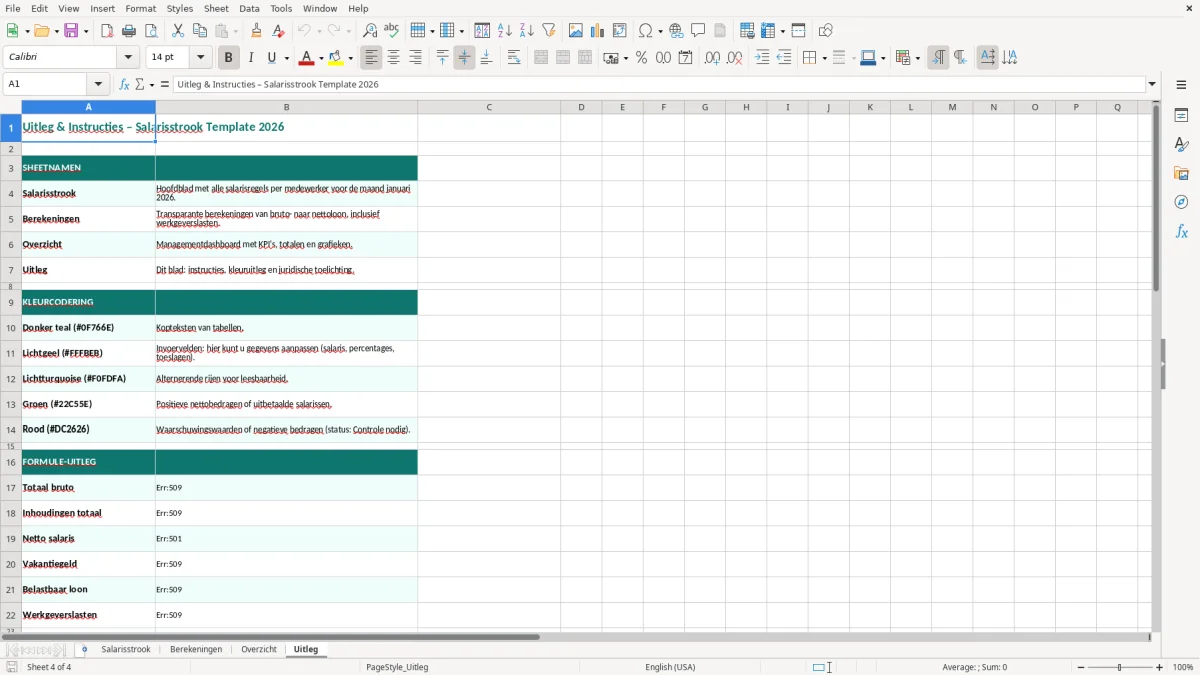
Task: Click the Copy icon
Action: point(200,31)
